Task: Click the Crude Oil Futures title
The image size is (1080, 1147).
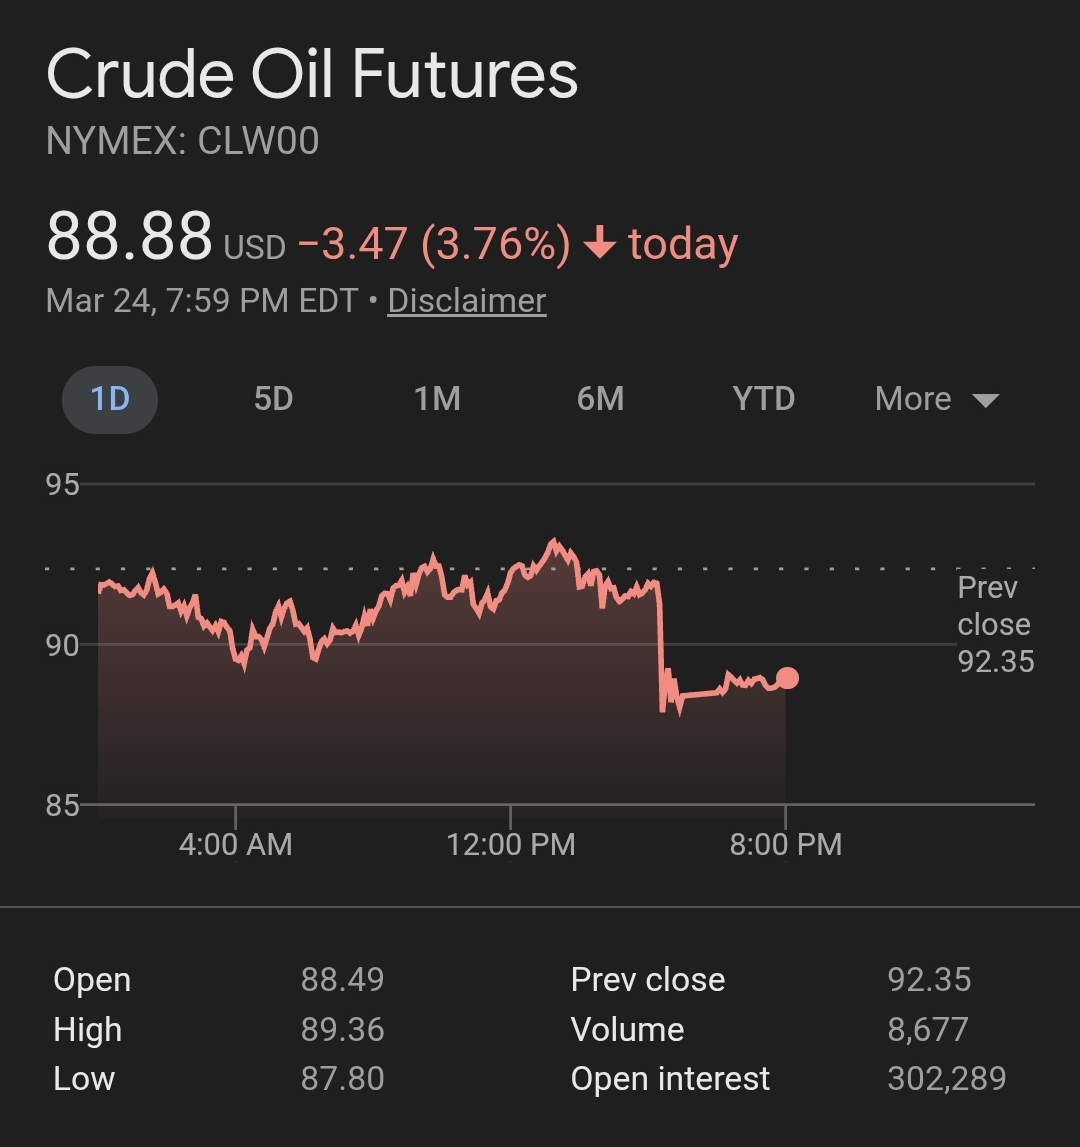Action: point(312,75)
